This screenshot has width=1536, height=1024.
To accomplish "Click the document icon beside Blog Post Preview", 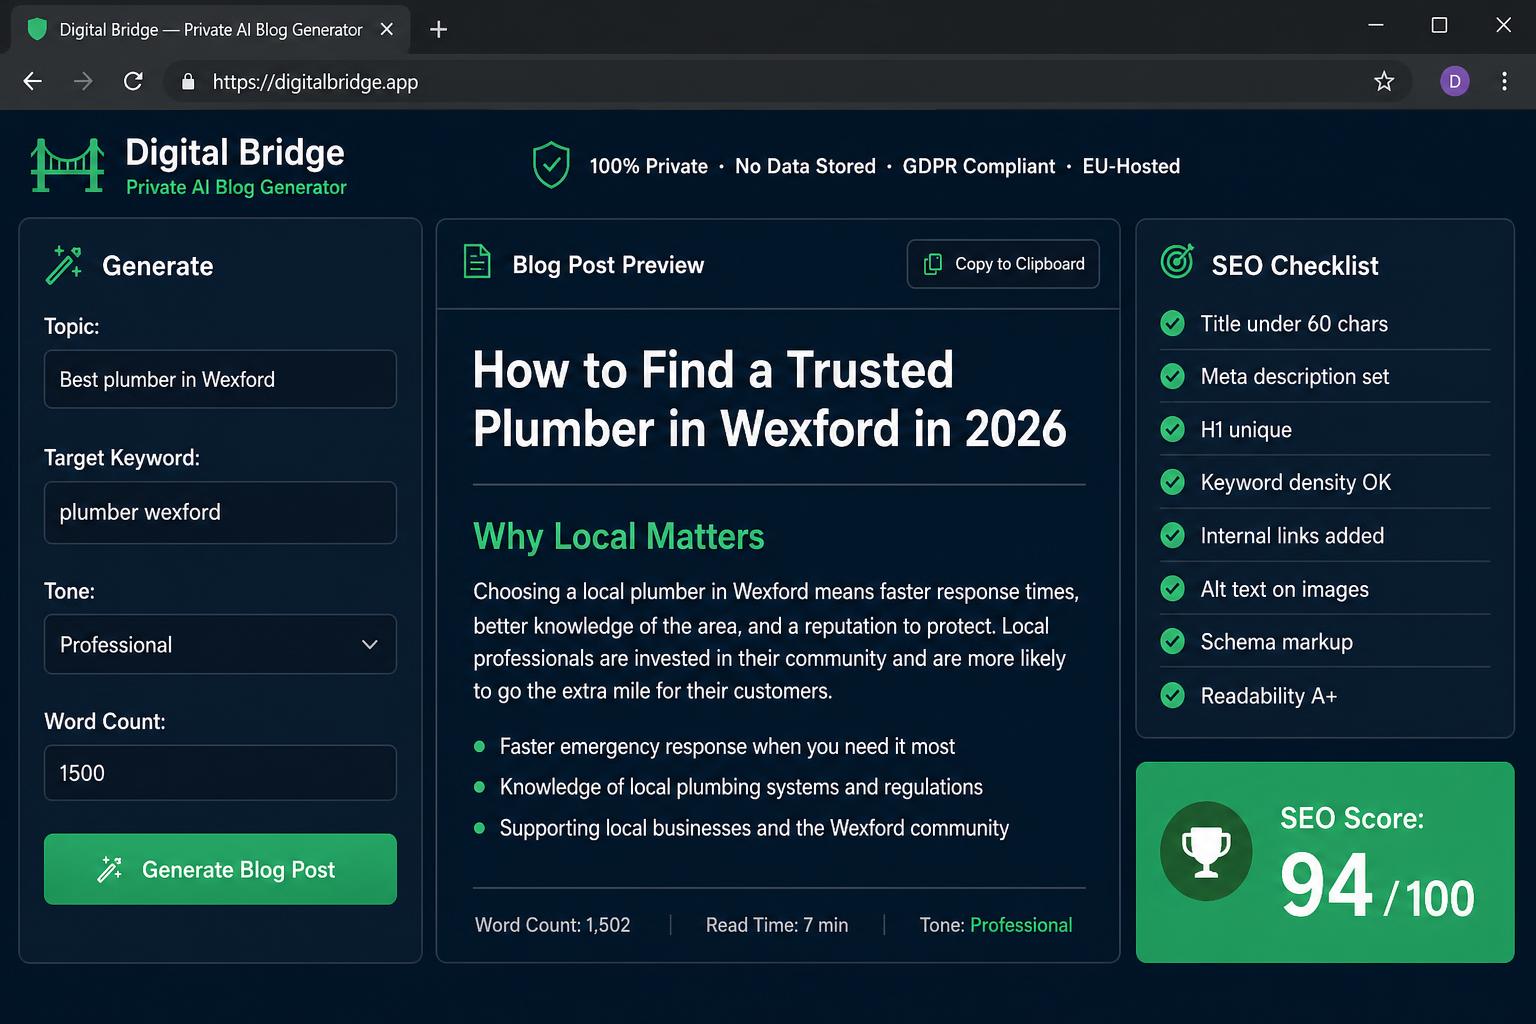I will point(477,262).
